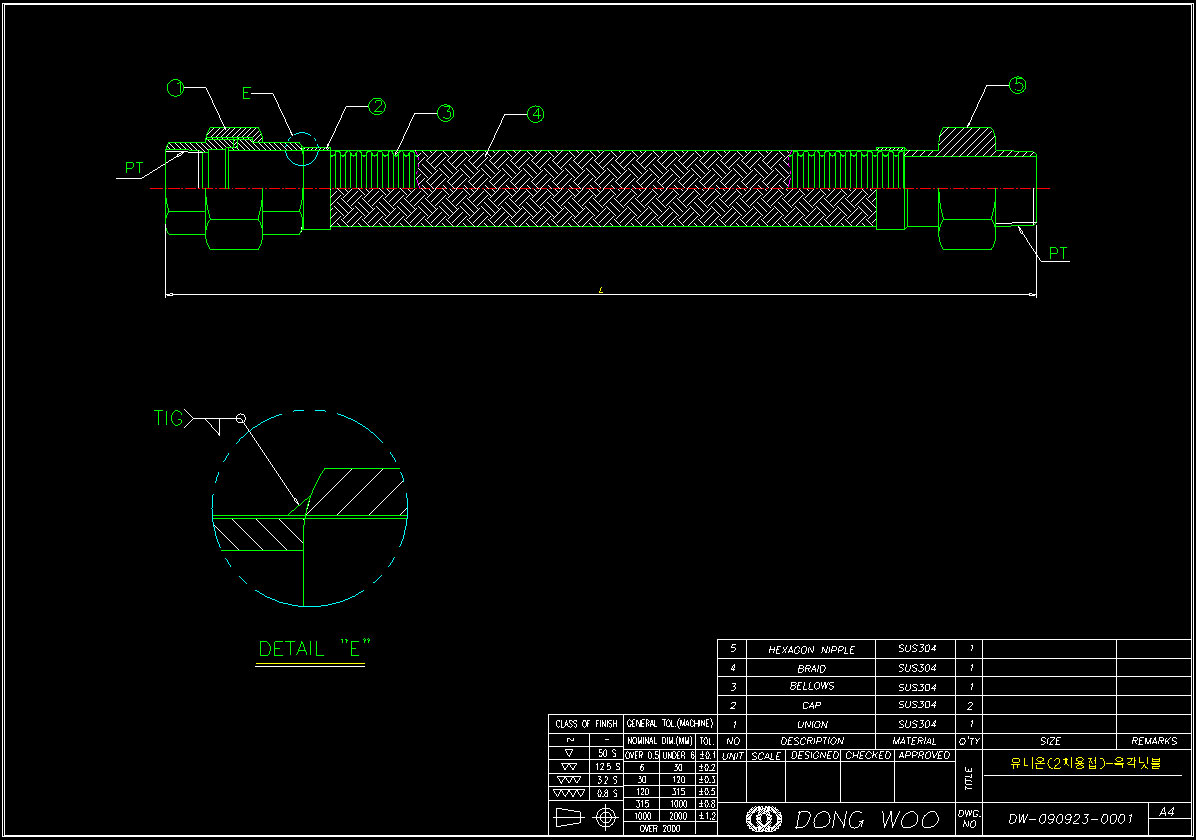Select the left 'PT' thread label
The height and width of the screenshot is (840, 1196).
pos(134,169)
